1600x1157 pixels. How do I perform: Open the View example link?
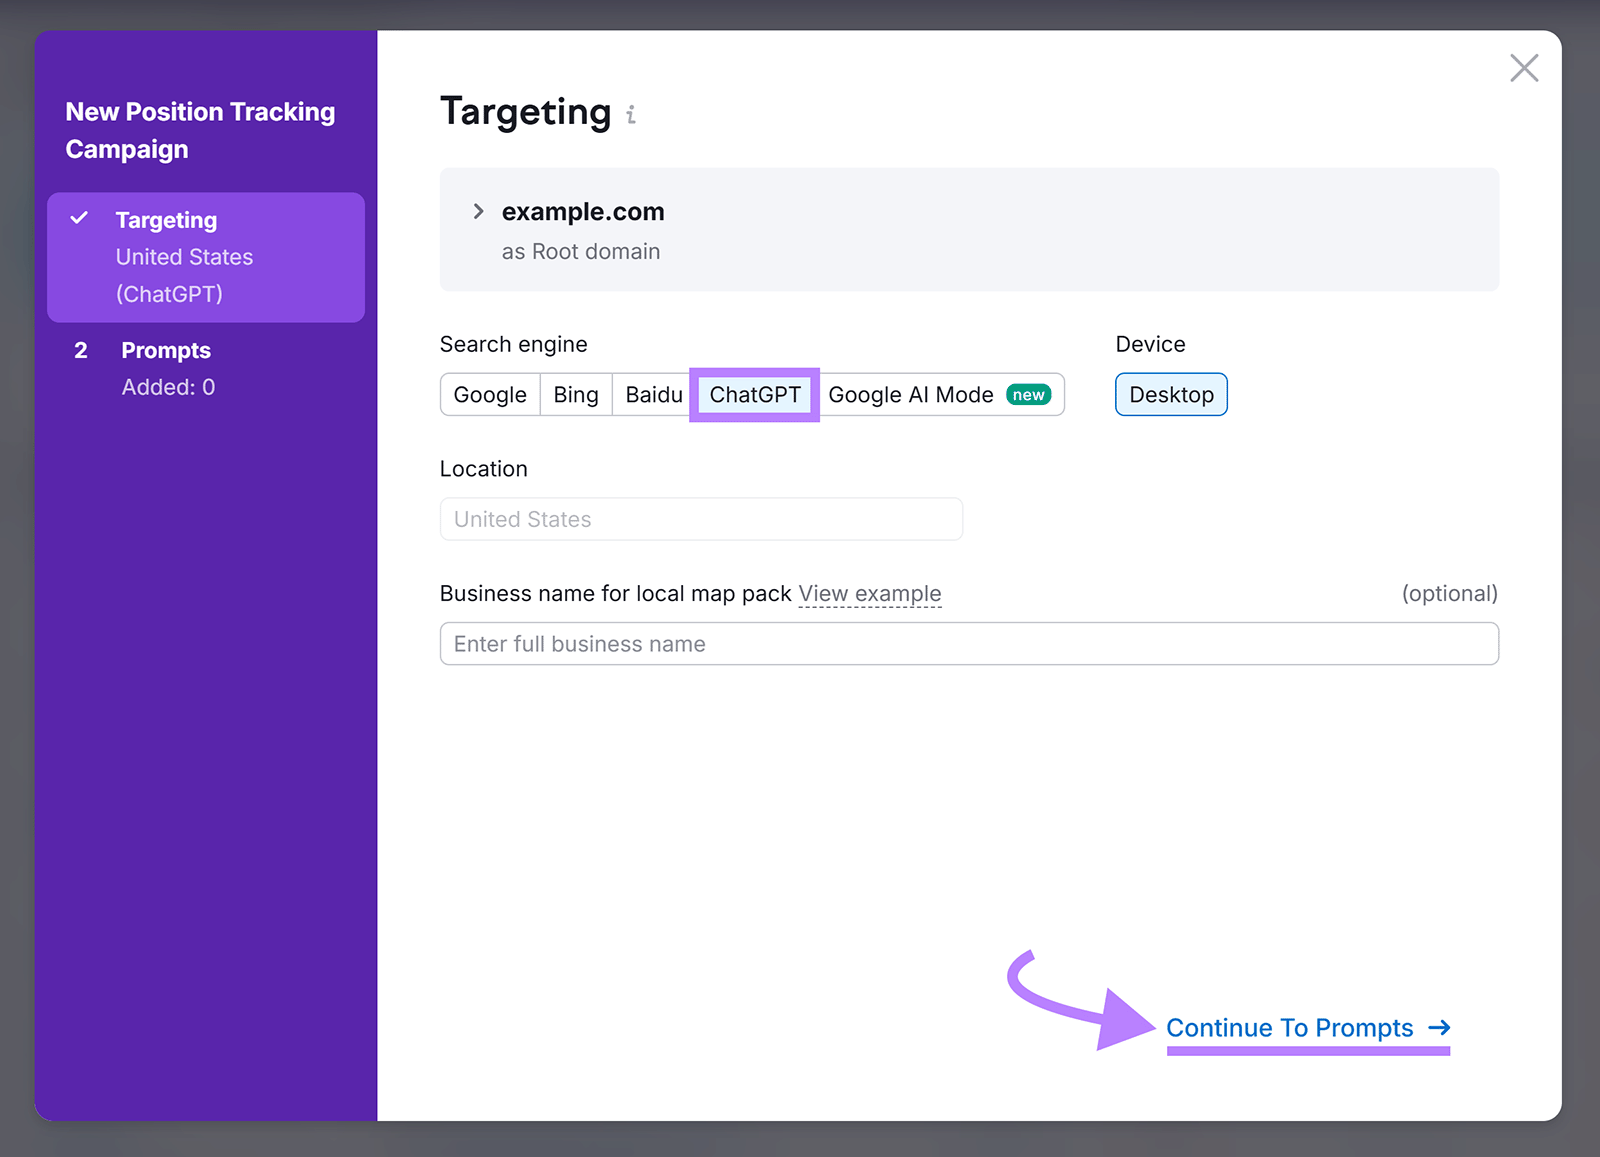(x=869, y=593)
